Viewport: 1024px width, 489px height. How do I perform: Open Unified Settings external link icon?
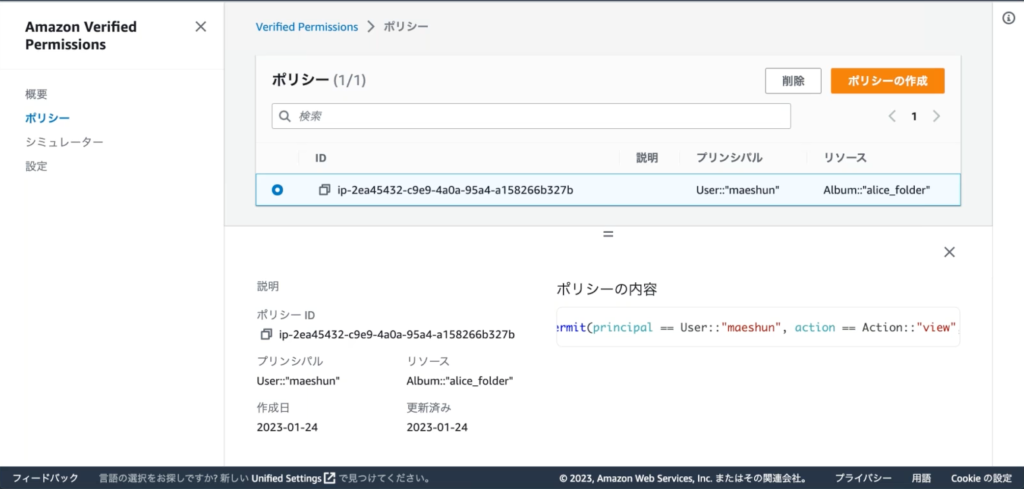click(329, 478)
